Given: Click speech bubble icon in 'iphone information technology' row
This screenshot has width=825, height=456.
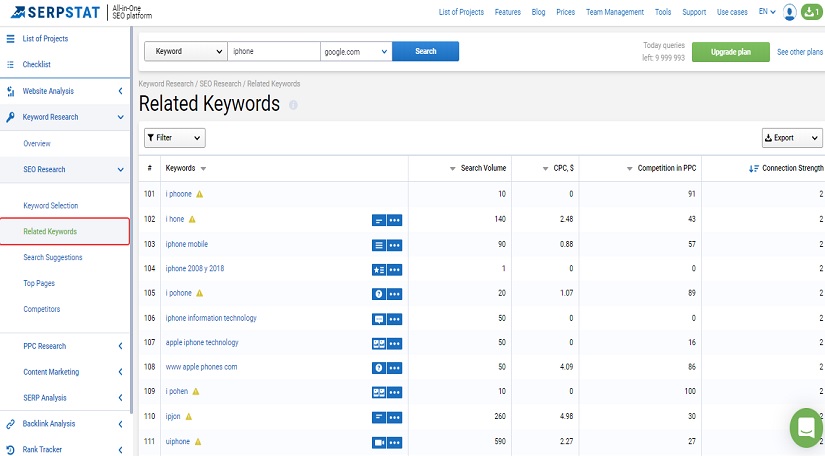Looking at the screenshot, I should pyautogui.click(x=379, y=319).
